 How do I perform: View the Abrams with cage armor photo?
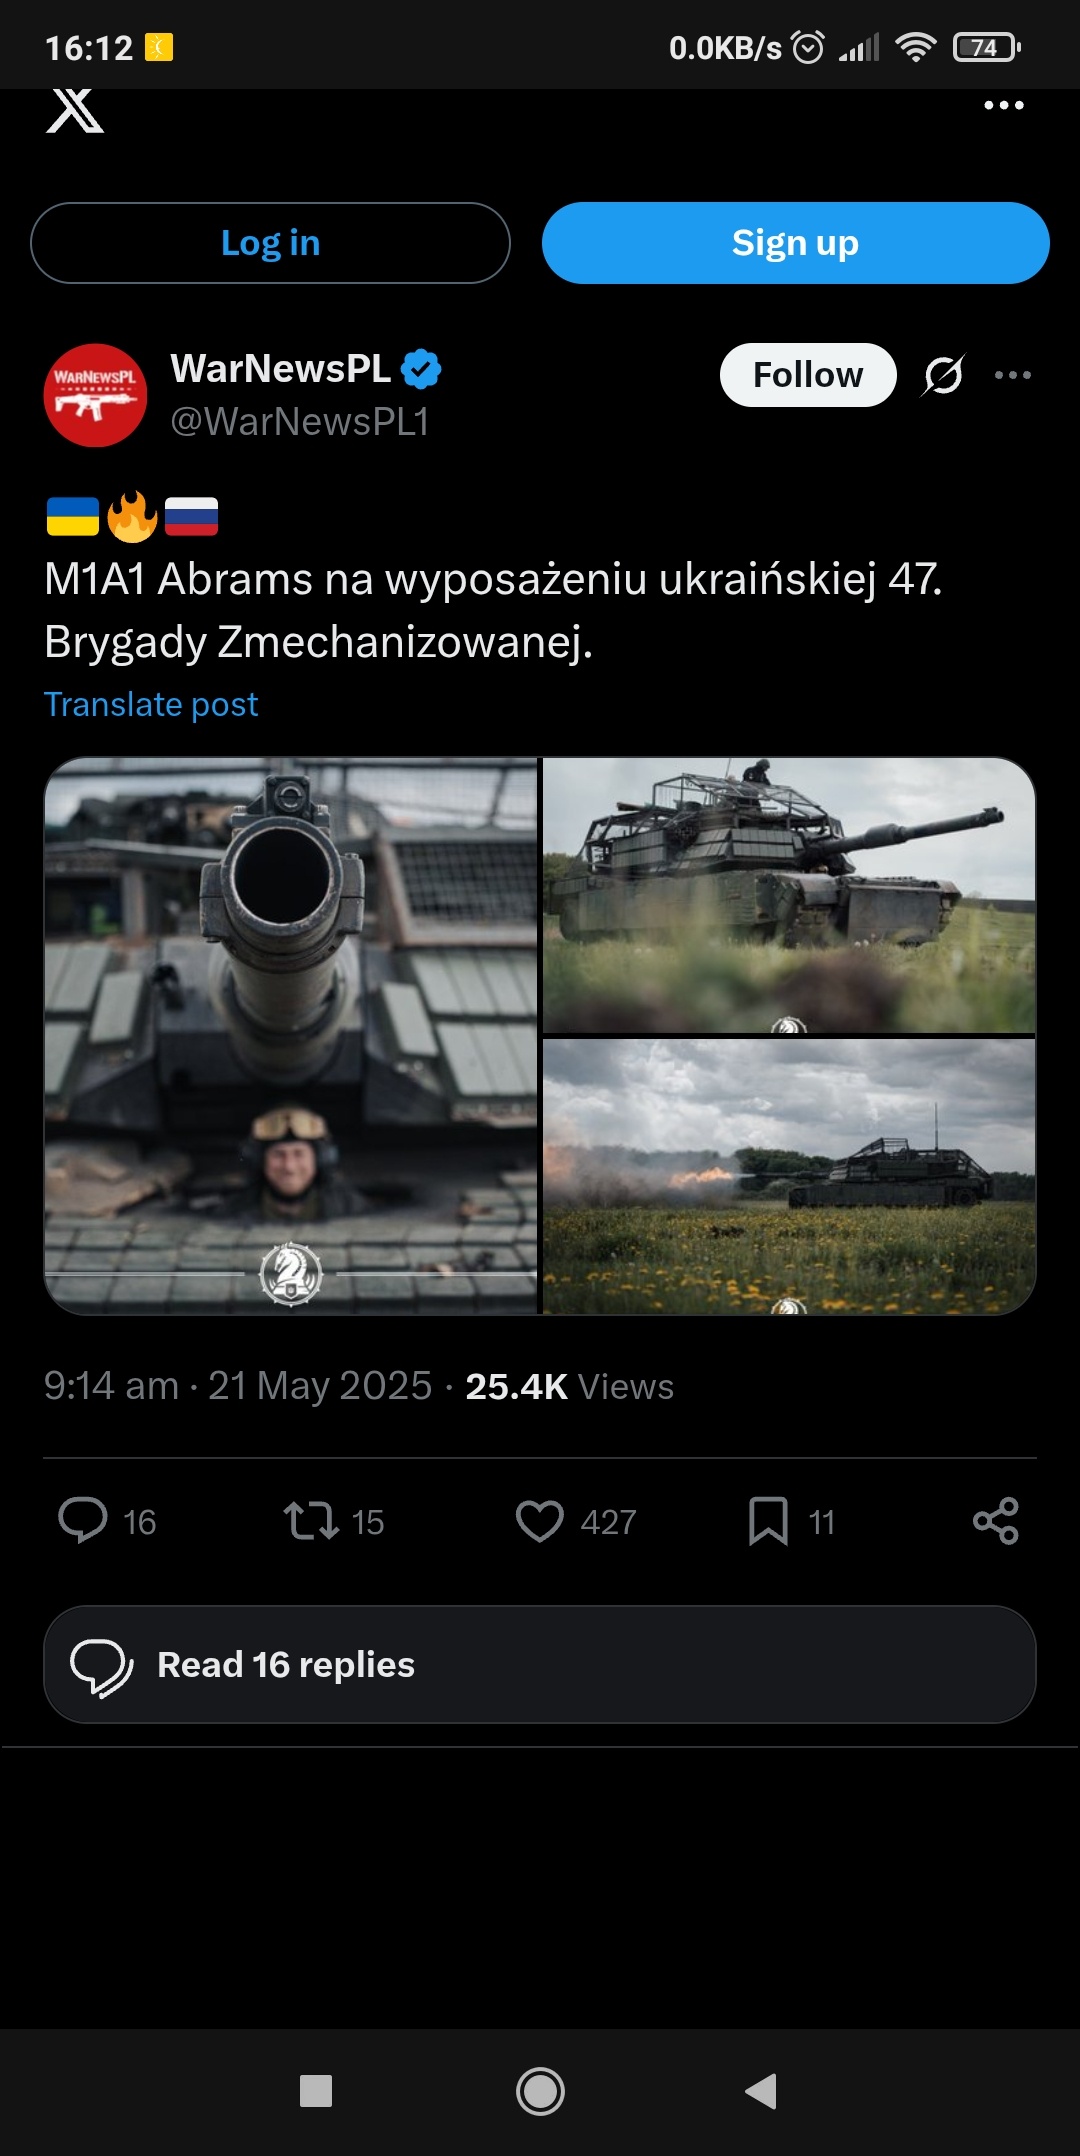[789, 895]
